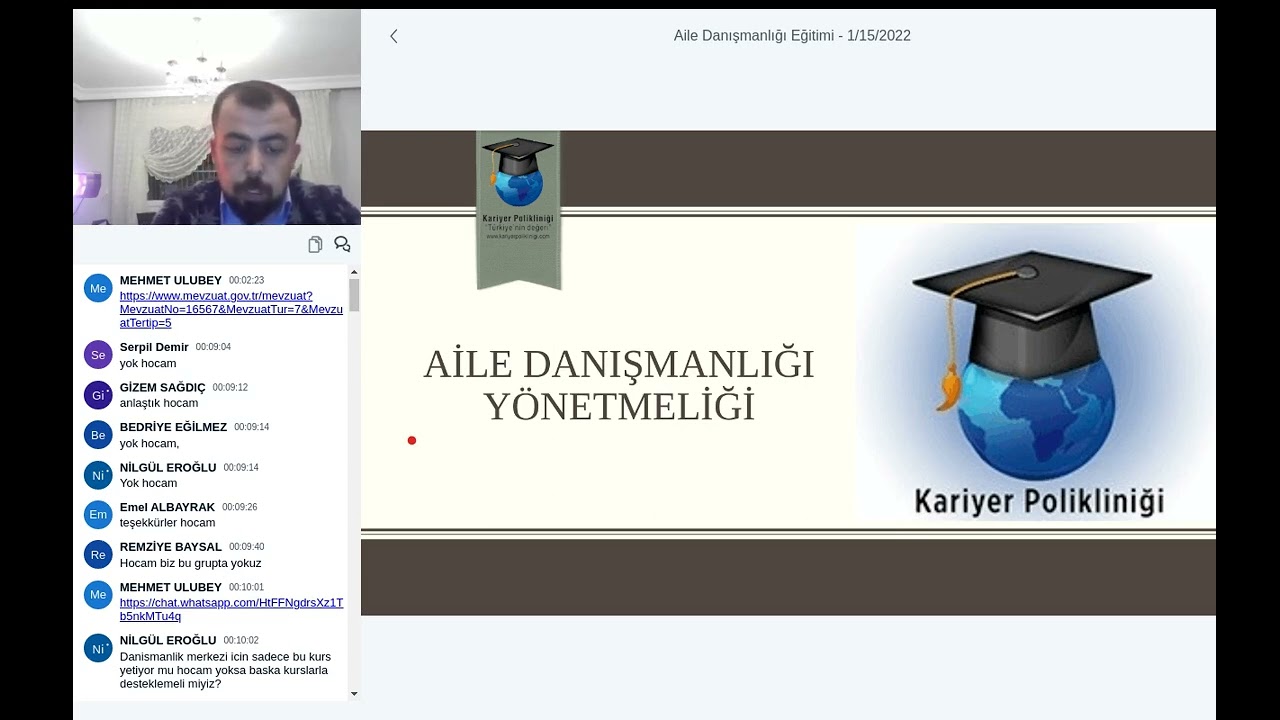Click GİZEM SAĞDIÇ's avatar circle
The height and width of the screenshot is (720, 1280).
[98, 395]
